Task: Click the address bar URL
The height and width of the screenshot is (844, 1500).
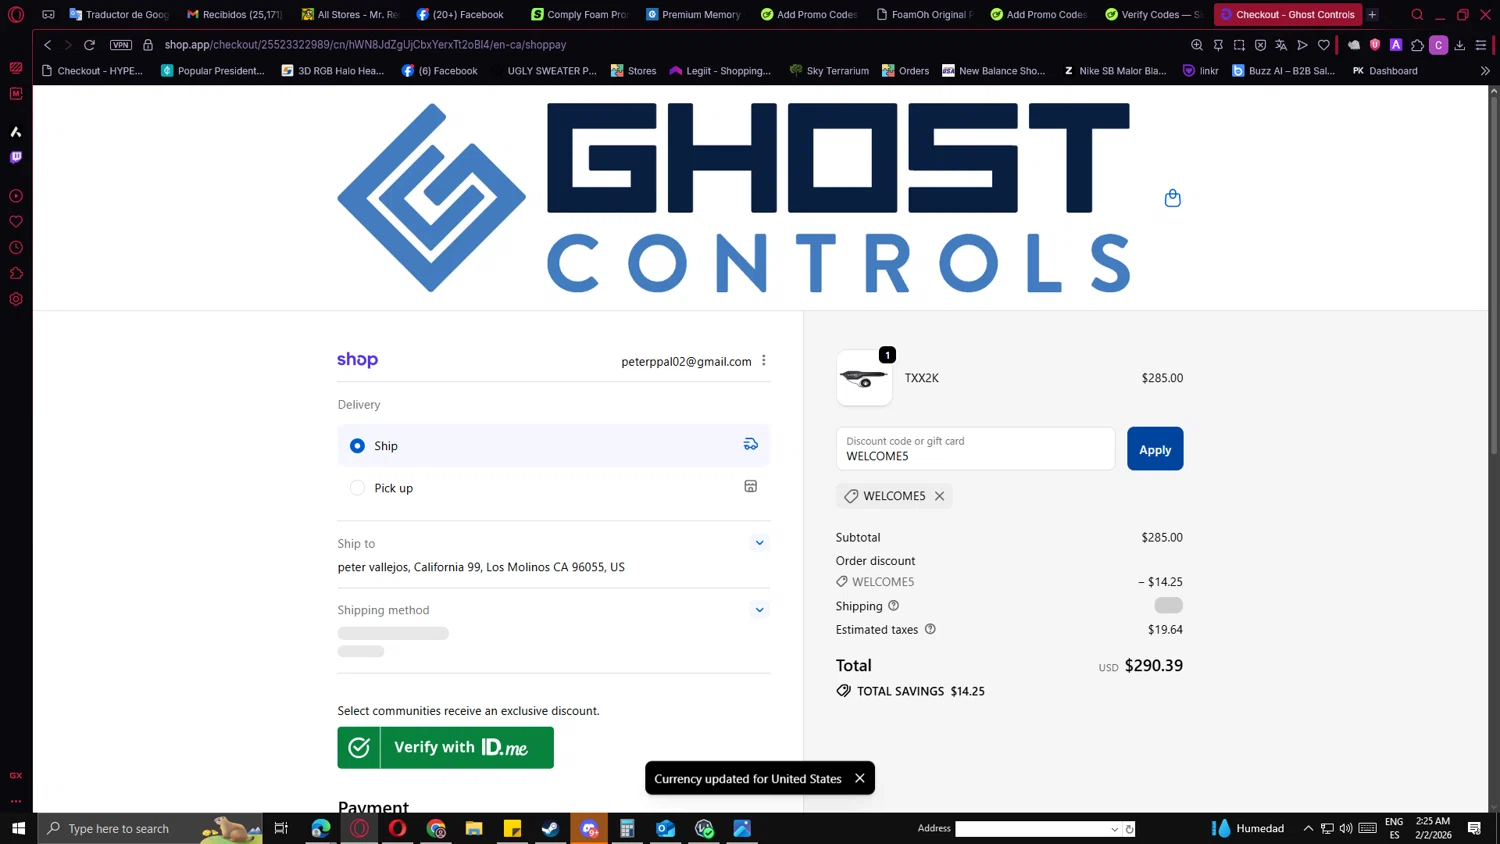Action: coord(365,45)
